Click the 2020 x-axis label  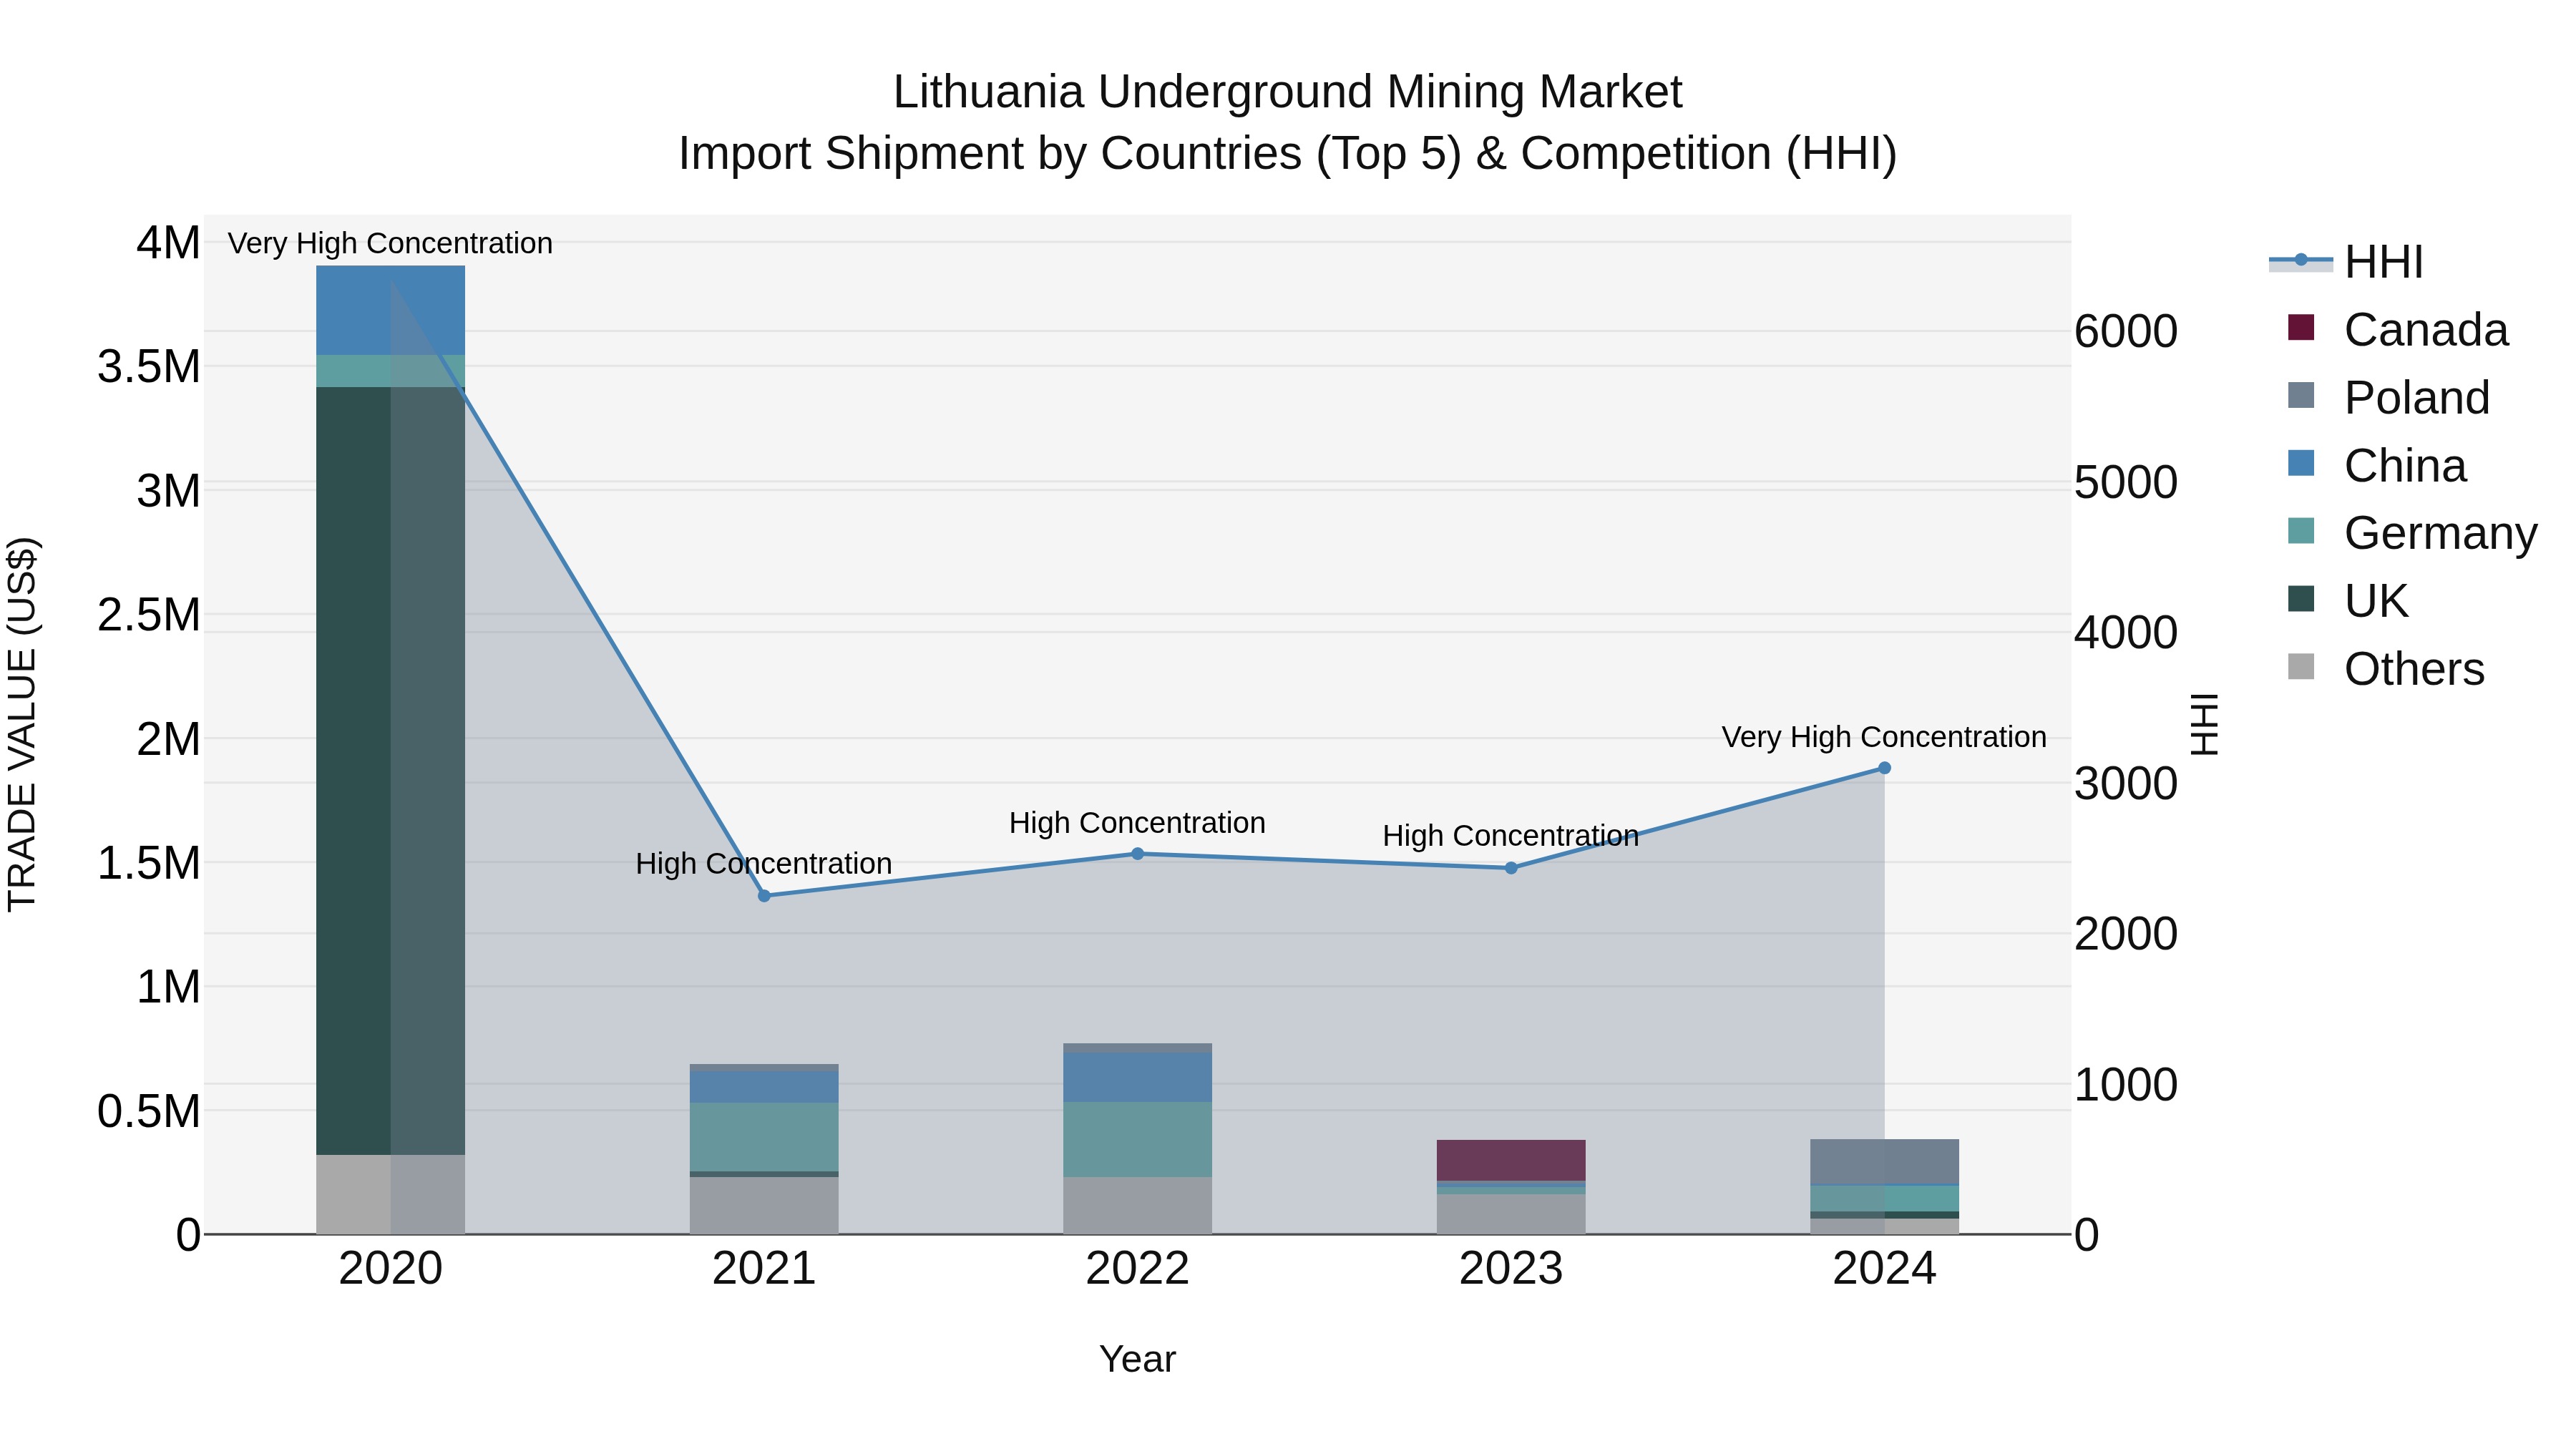coord(391,1269)
